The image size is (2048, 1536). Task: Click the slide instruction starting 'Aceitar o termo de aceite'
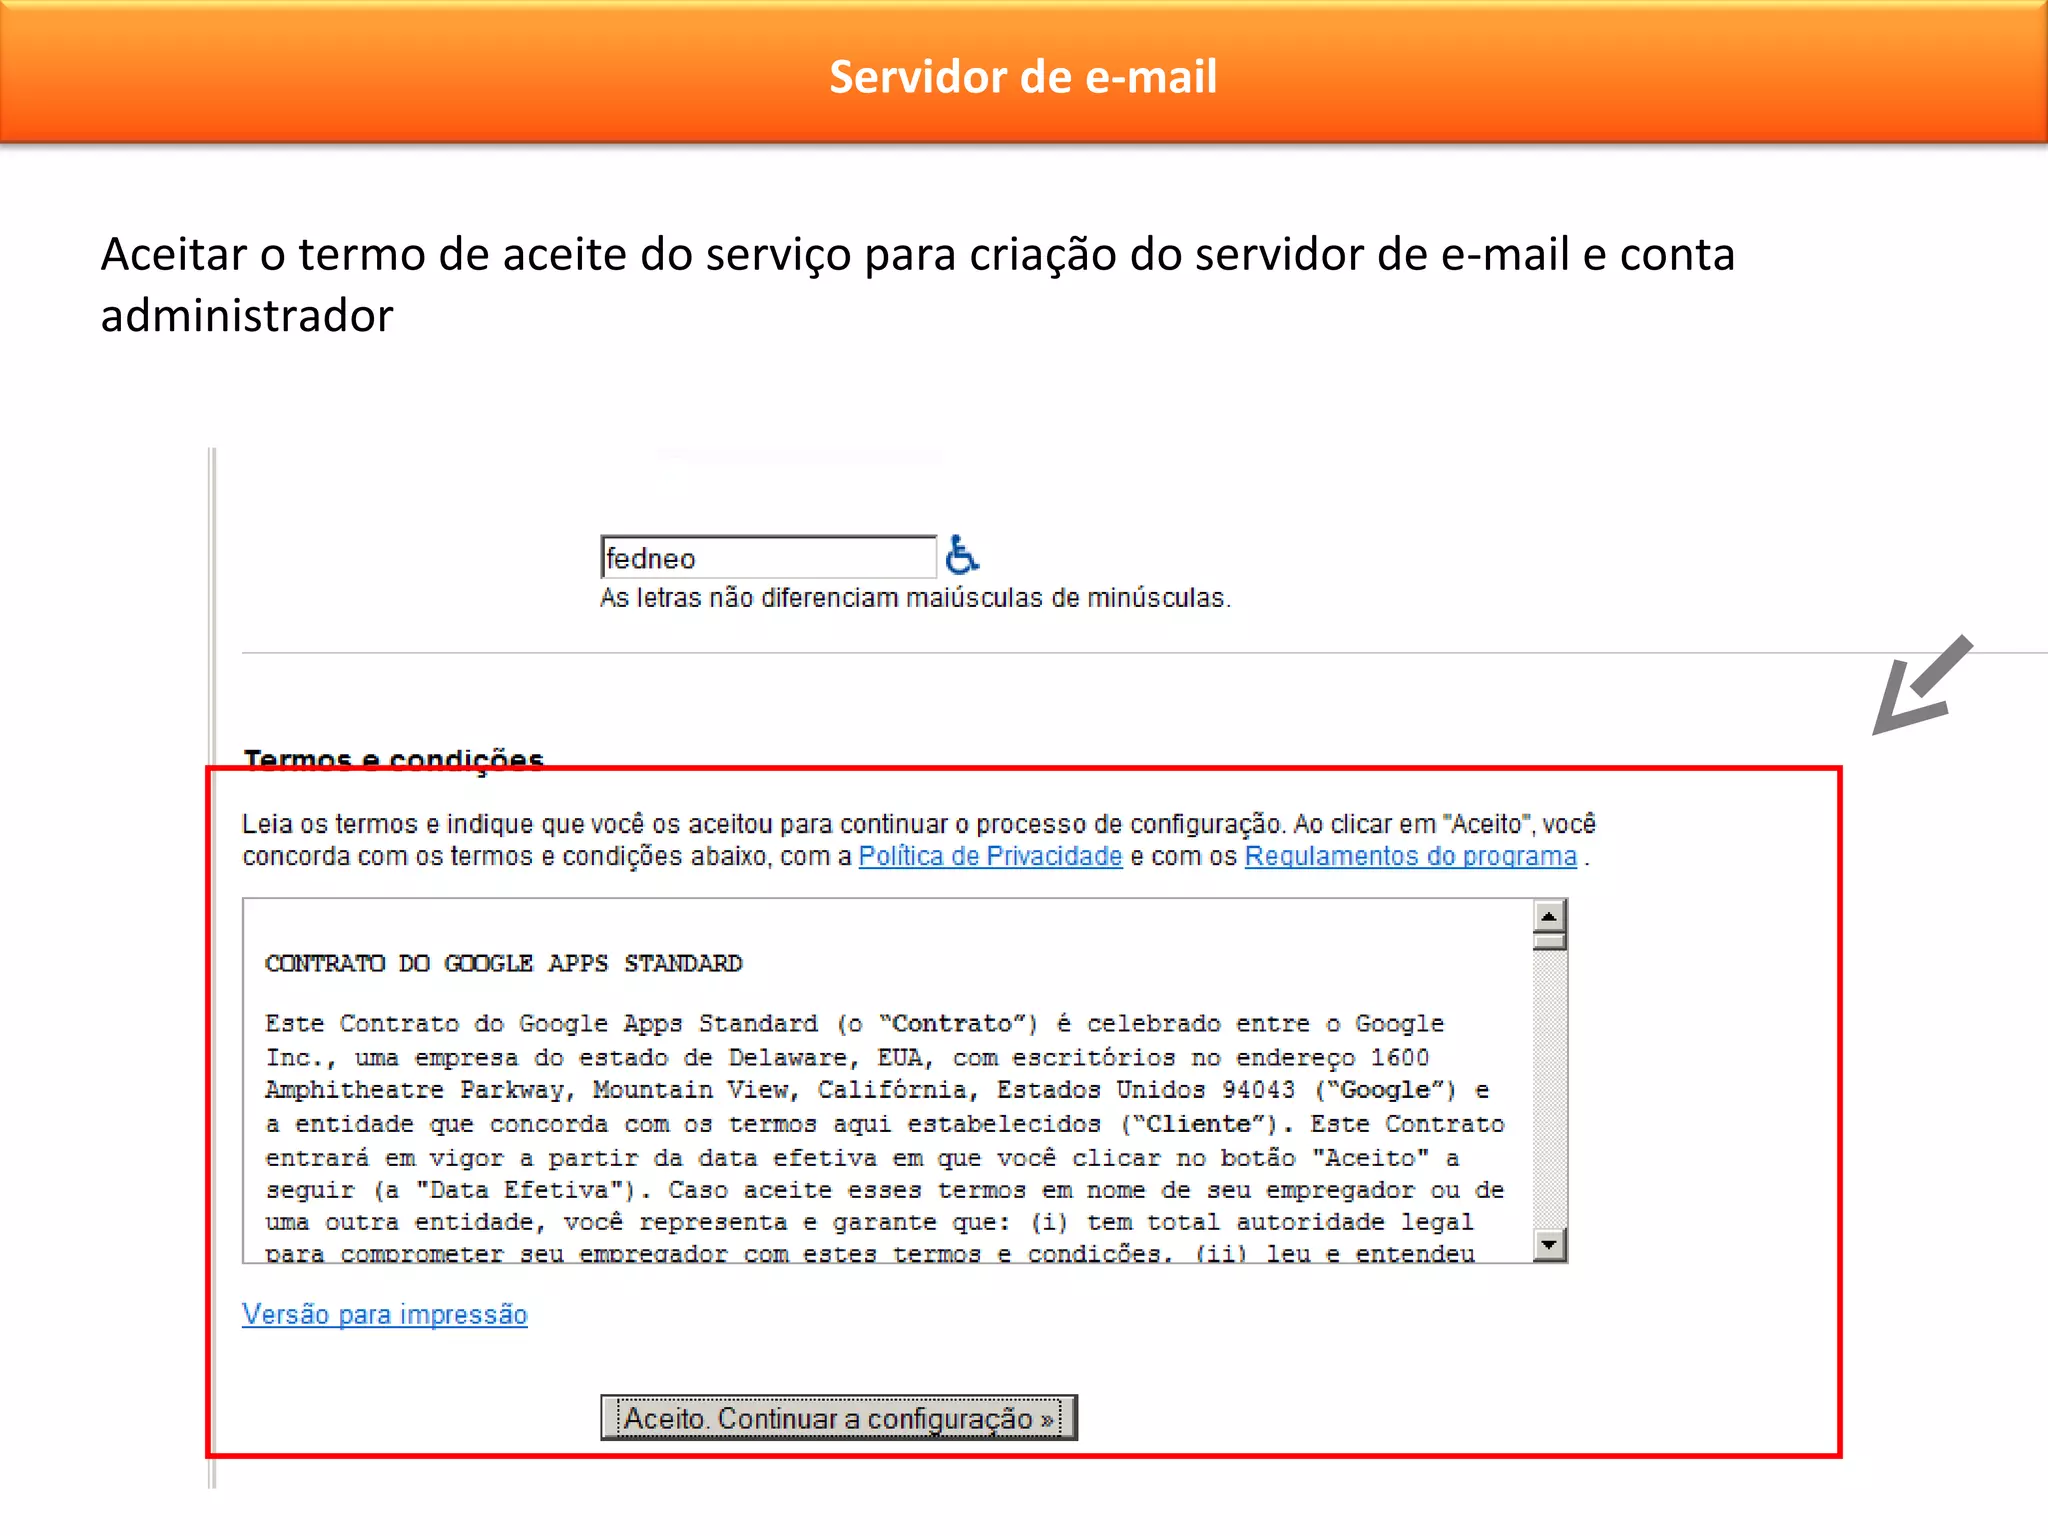click(x=917, y=284)
